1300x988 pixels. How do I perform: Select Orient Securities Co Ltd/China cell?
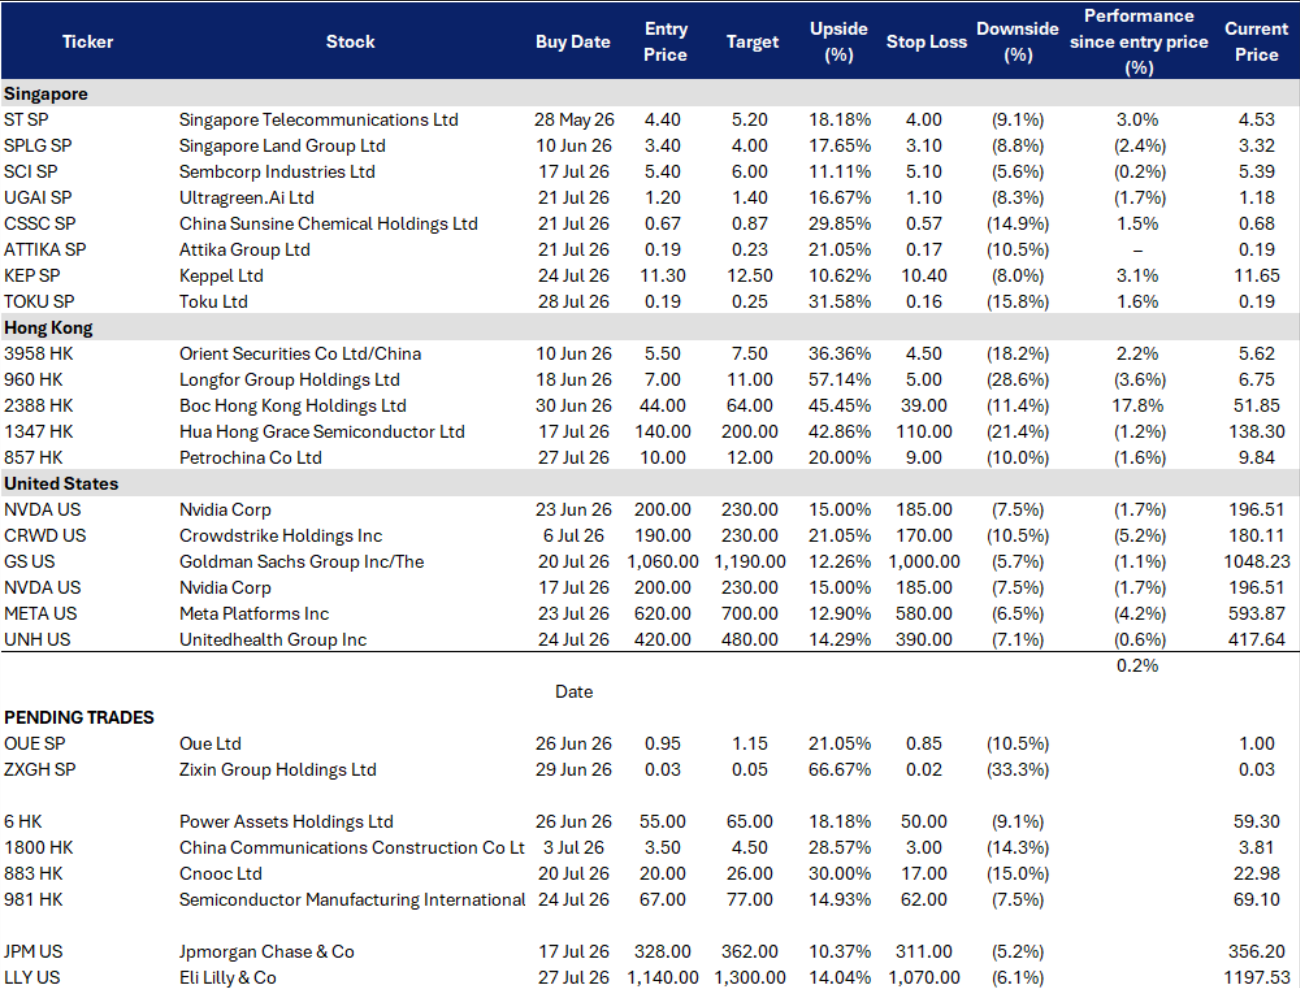pyautogui.click(x=300, y=354)
